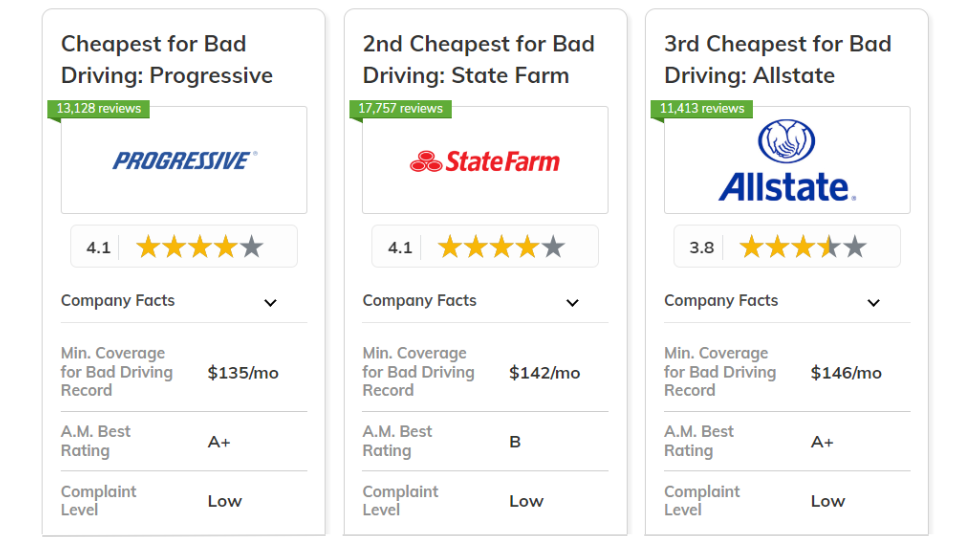Expand Company Facts chevron for Progressive

pos(270,303)
